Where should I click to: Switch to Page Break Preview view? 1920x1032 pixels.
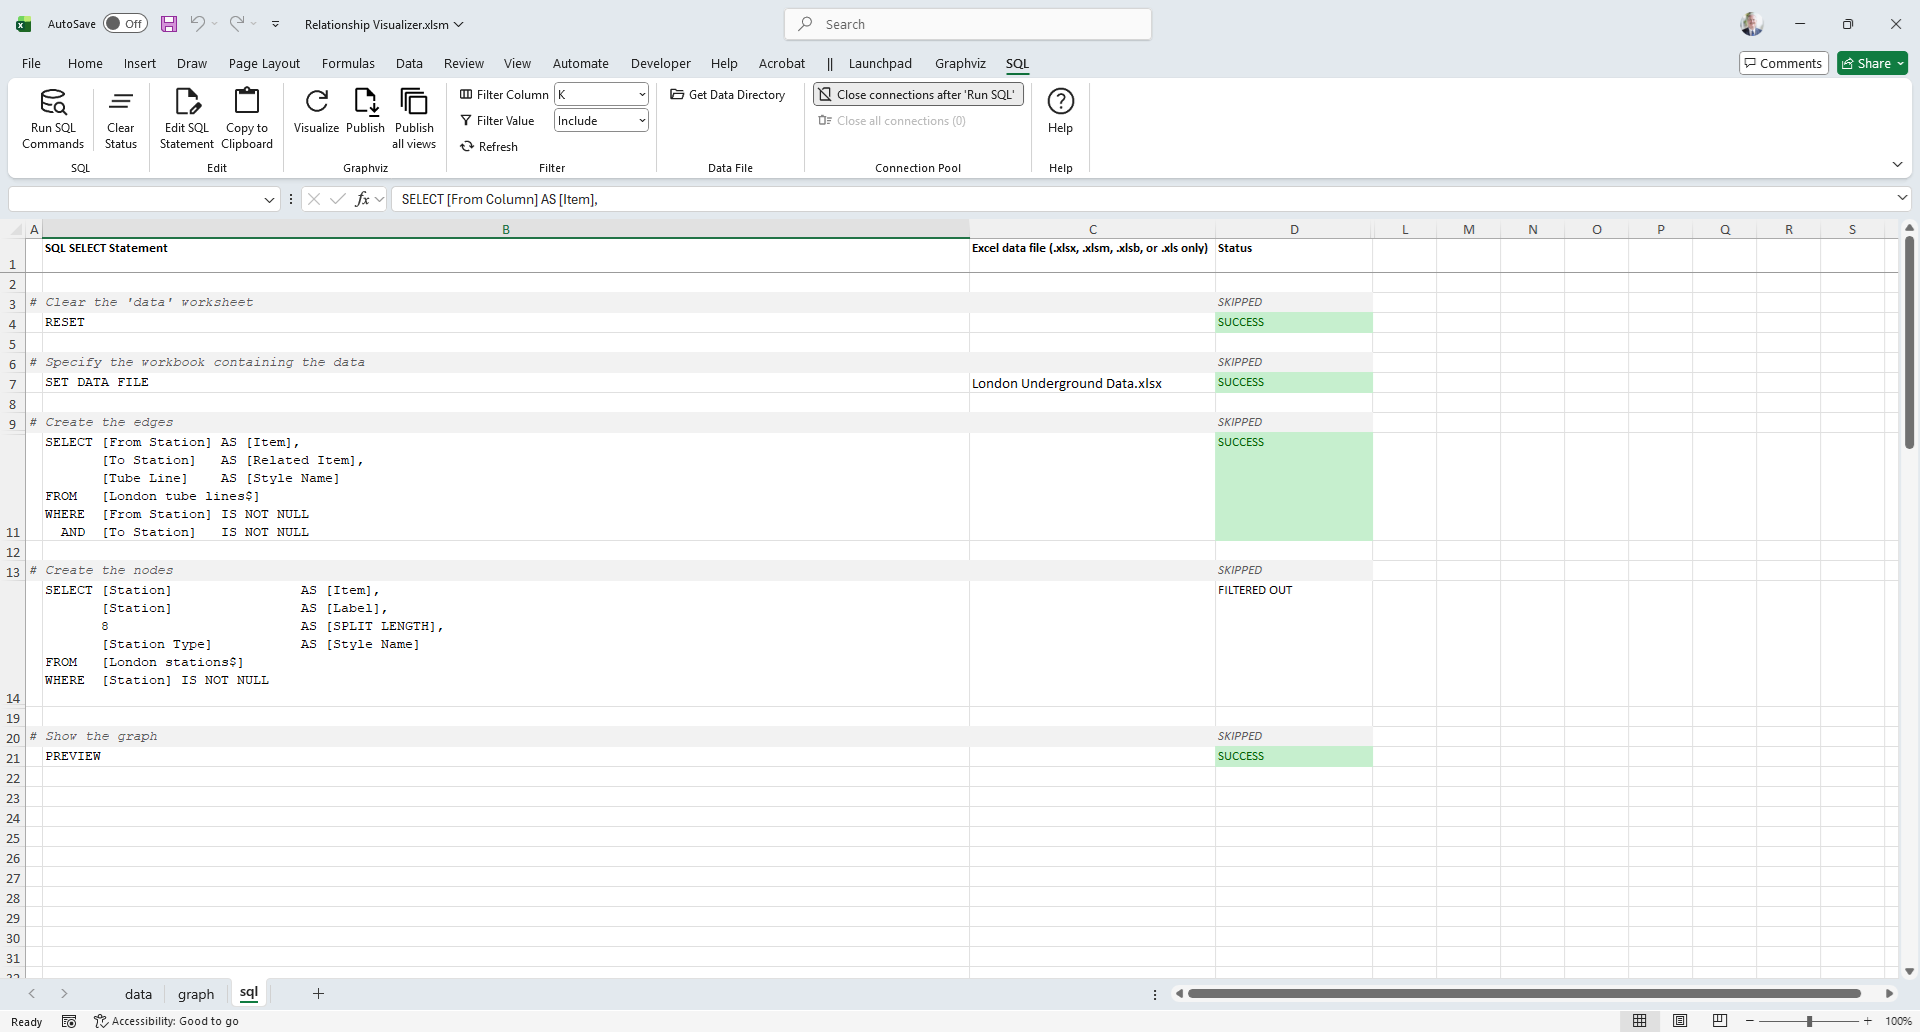click(x=1719, y=1021)
